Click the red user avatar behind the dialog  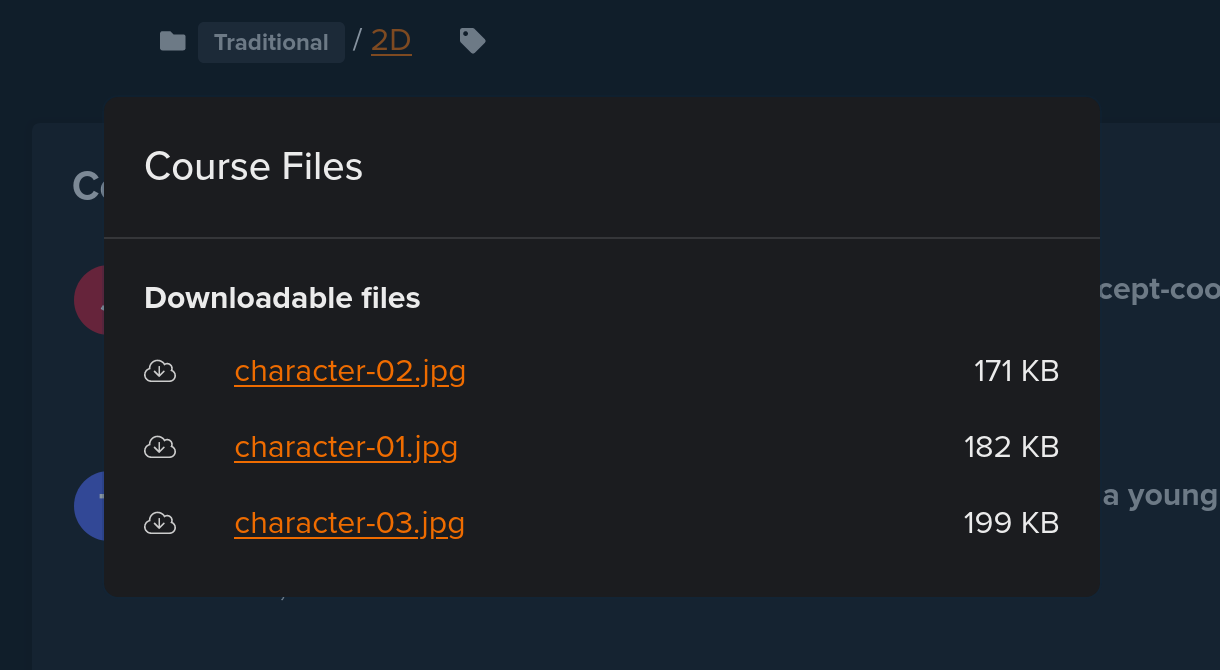(x=89, y=300)
